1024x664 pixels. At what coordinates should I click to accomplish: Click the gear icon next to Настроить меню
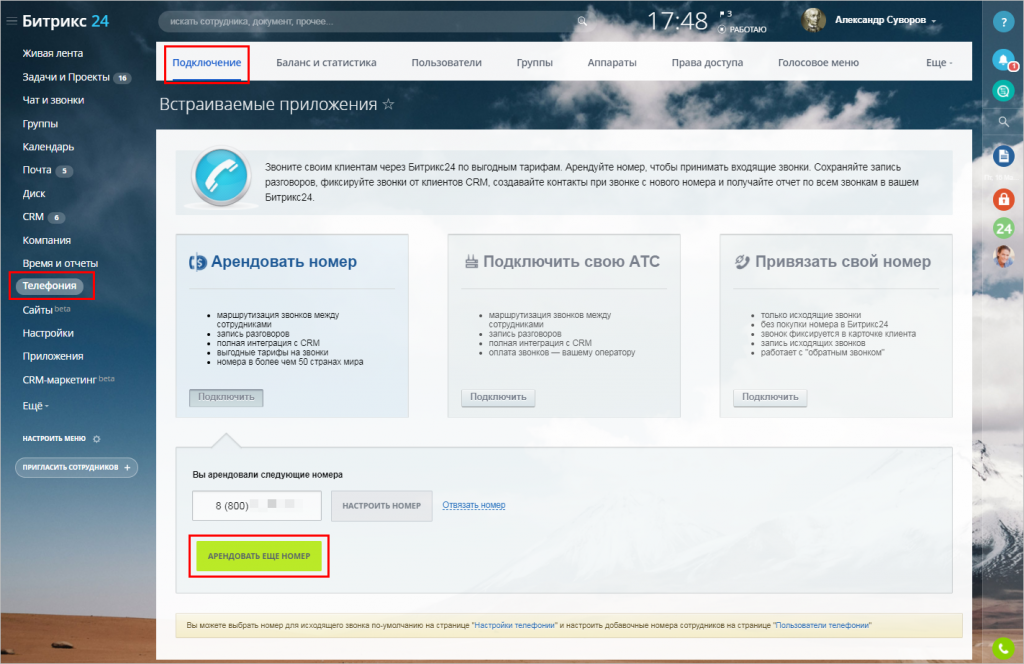(x=97, y=439)
